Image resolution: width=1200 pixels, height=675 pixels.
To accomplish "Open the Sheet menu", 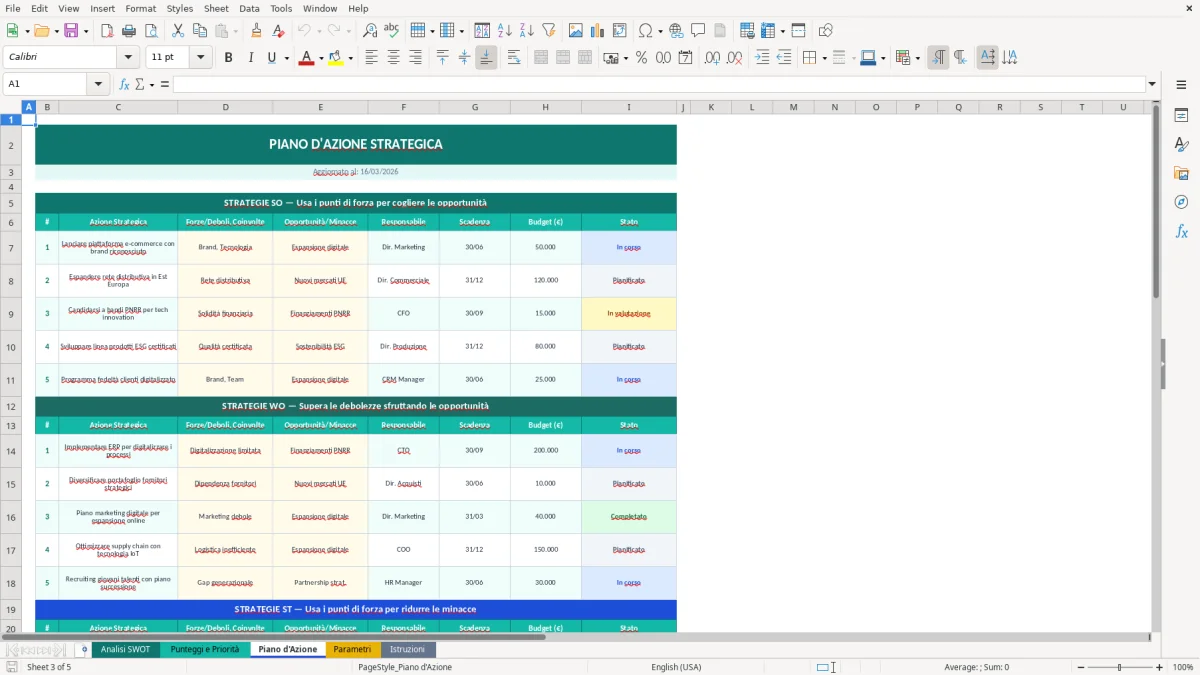I will tap(216, 8).
